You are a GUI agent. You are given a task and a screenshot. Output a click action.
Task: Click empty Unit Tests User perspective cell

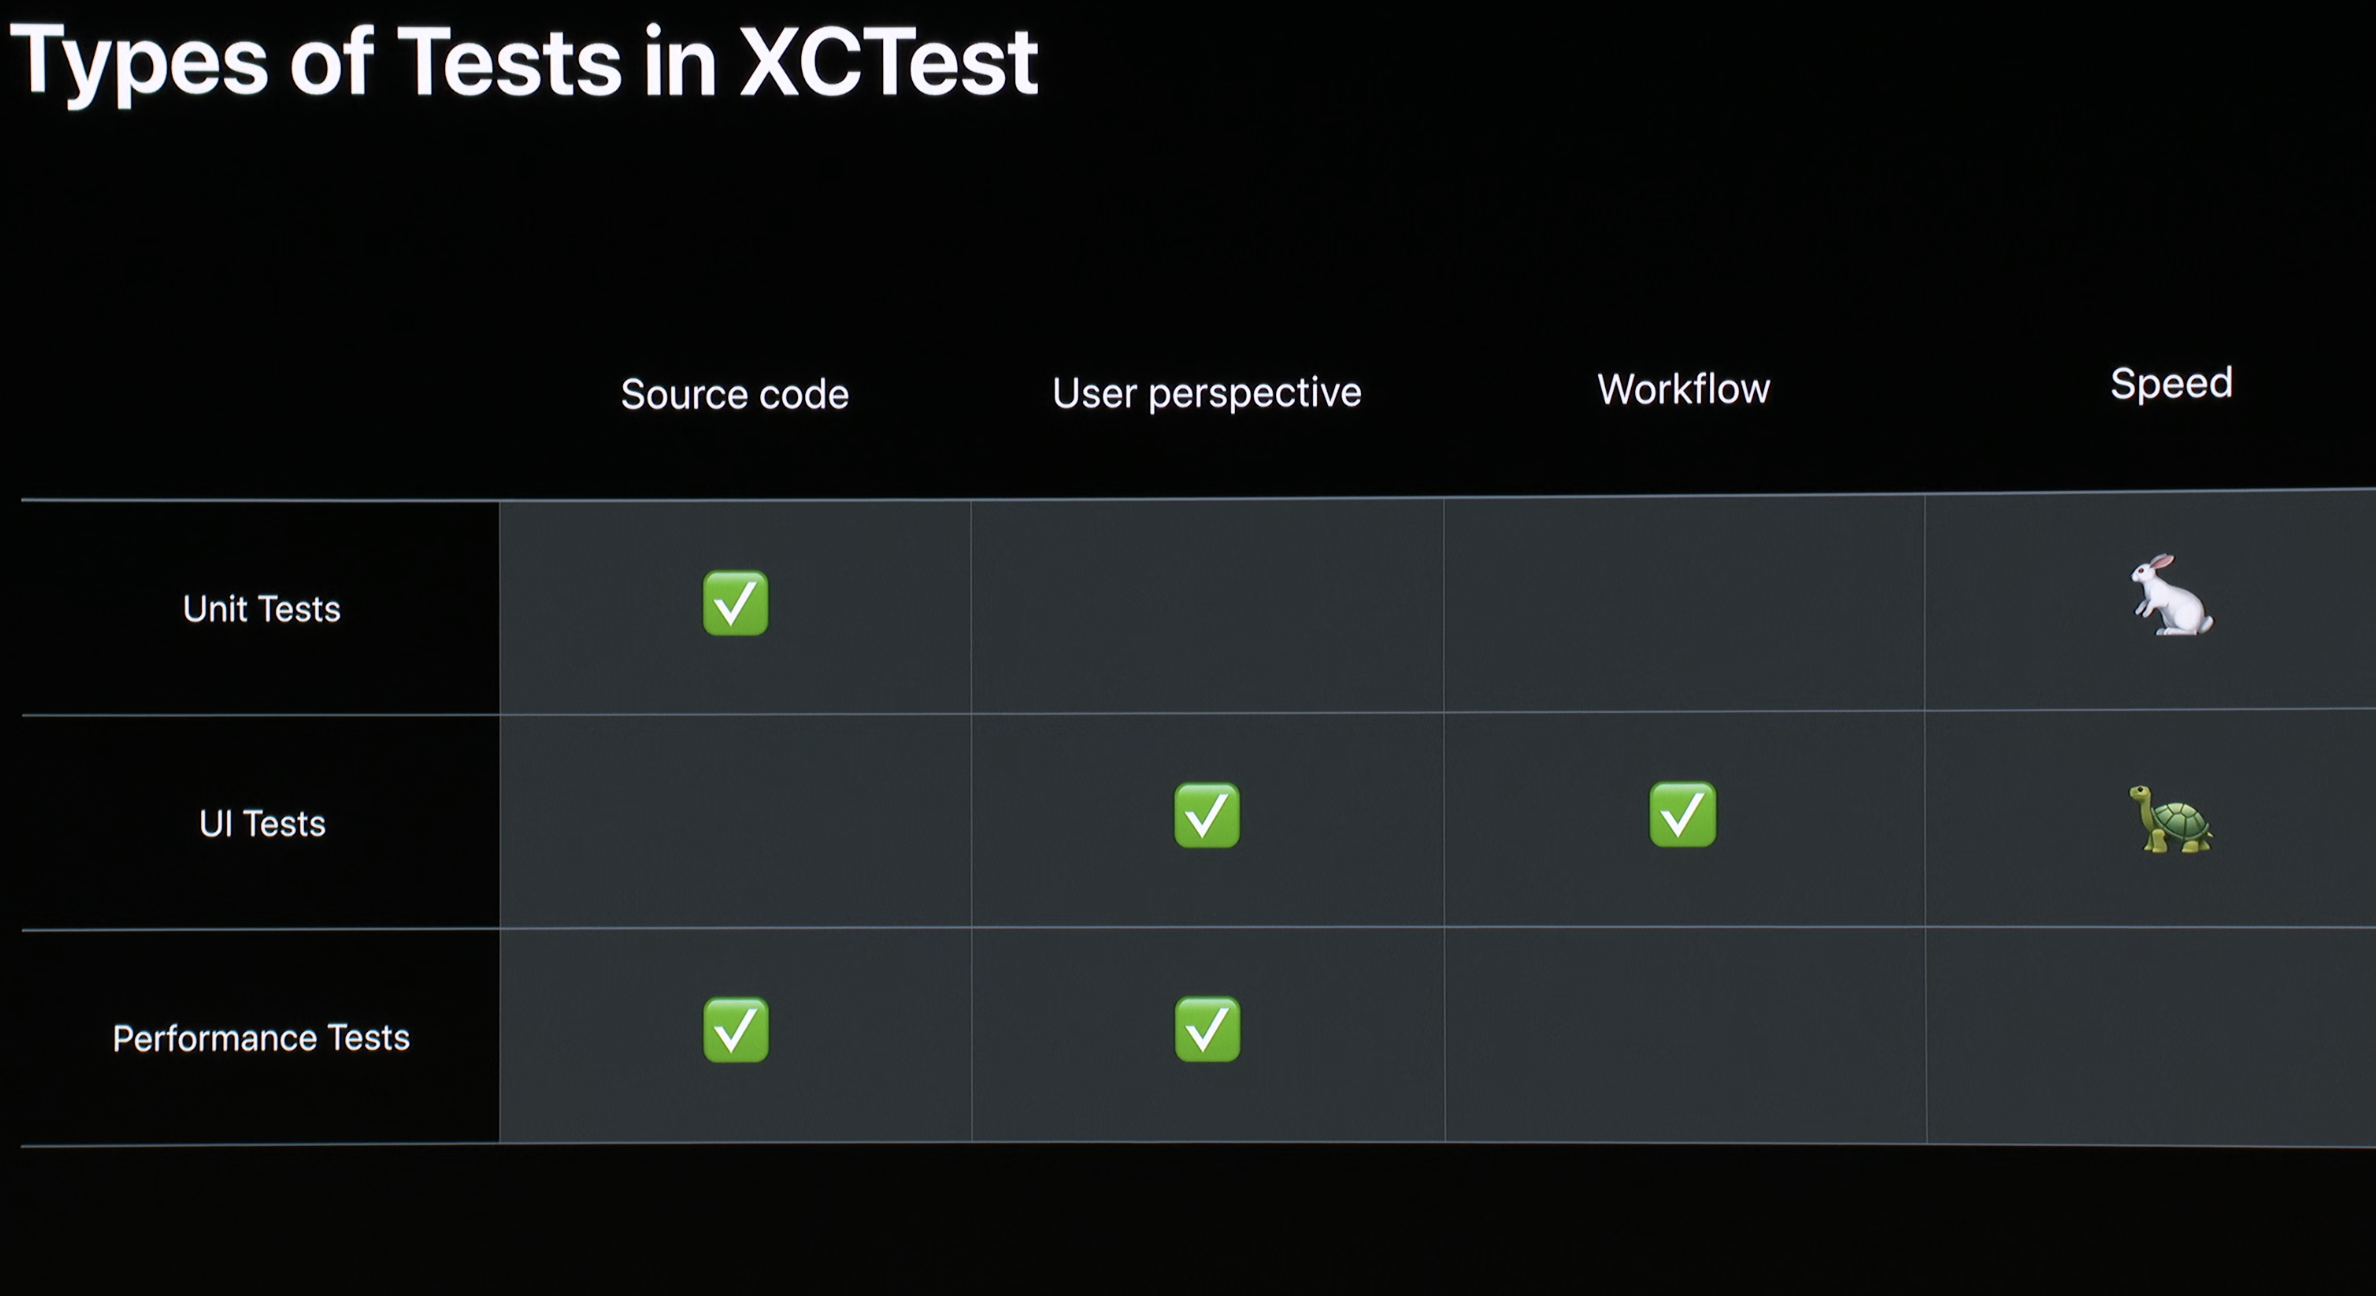pos(1207,607)
